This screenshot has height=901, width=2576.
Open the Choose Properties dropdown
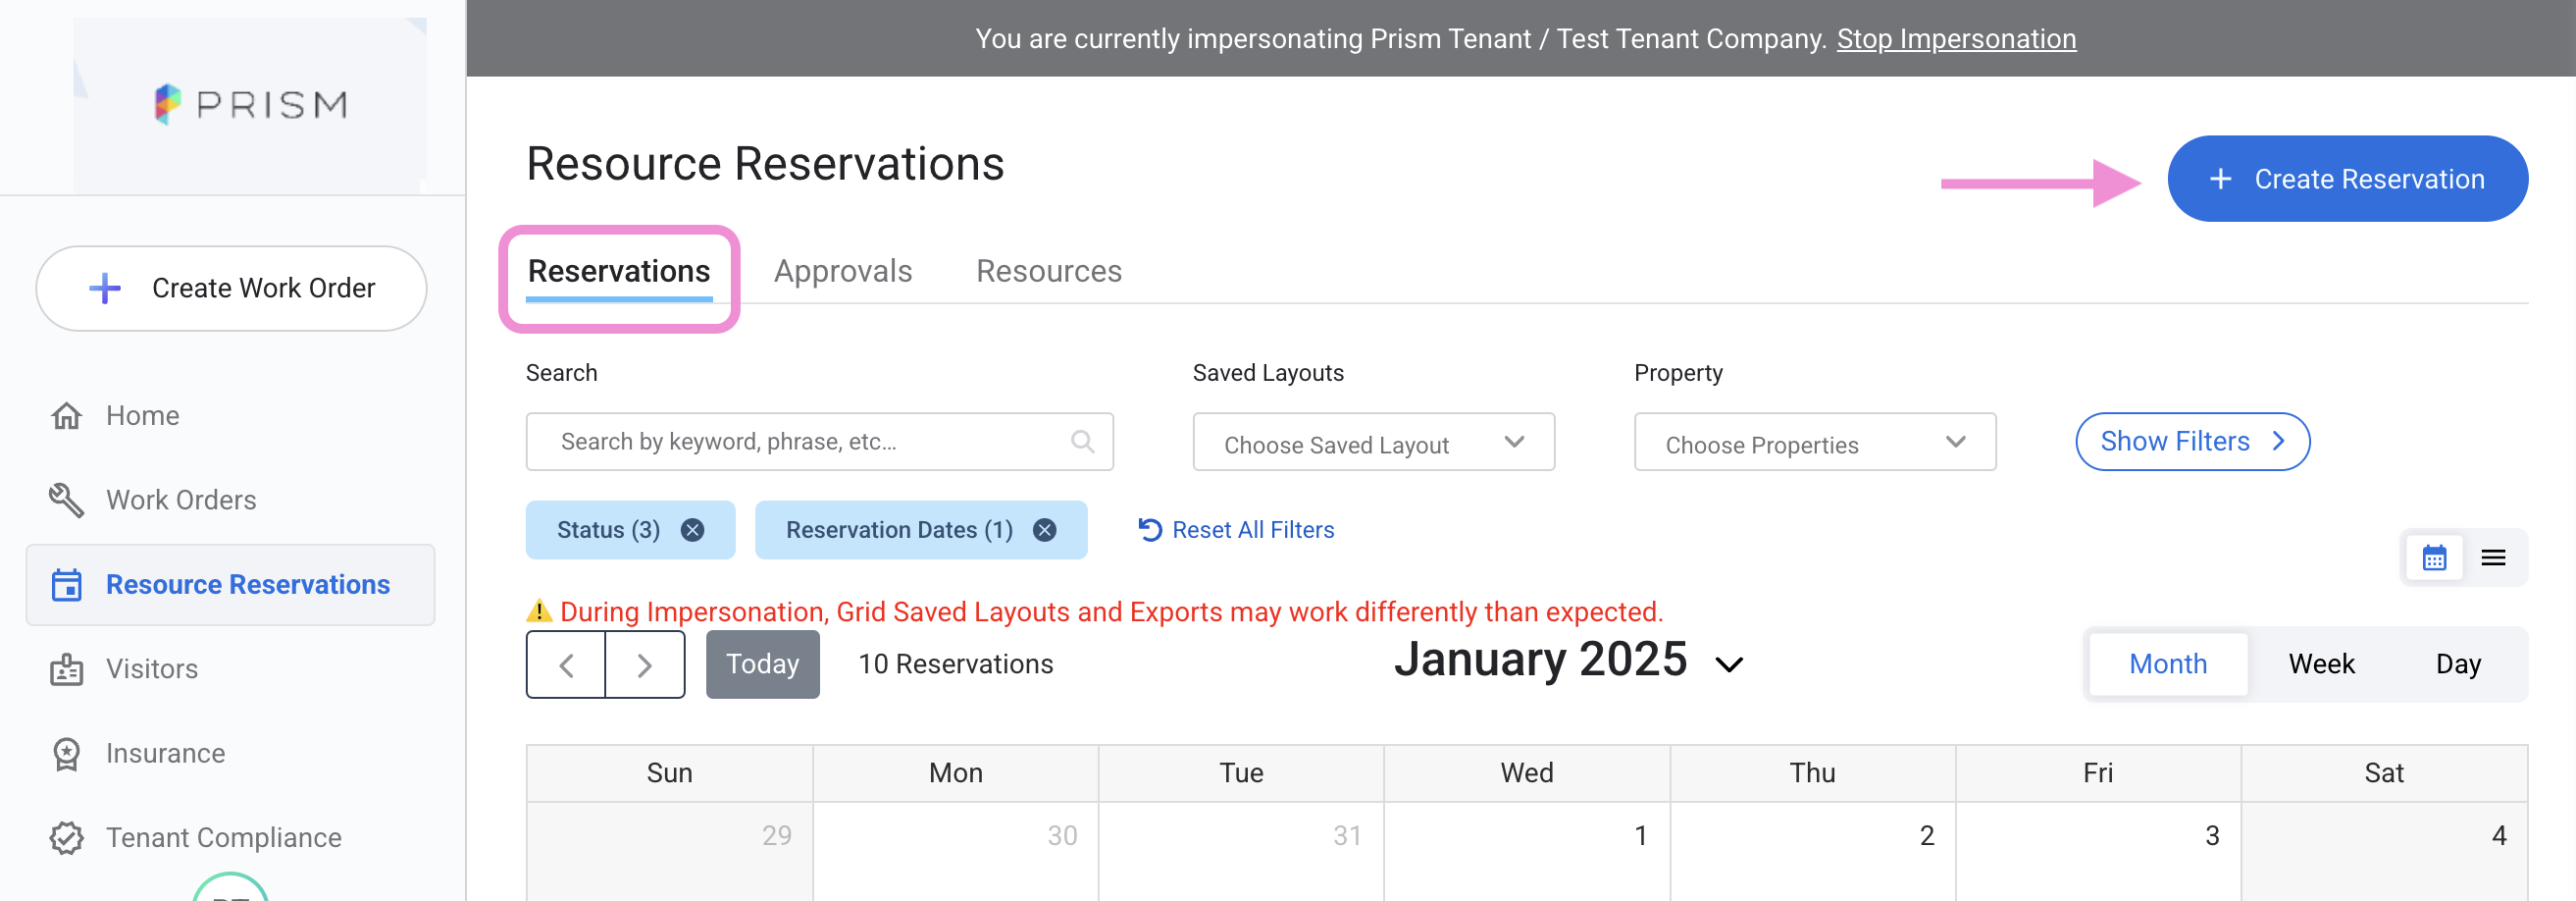point(1814,443)
